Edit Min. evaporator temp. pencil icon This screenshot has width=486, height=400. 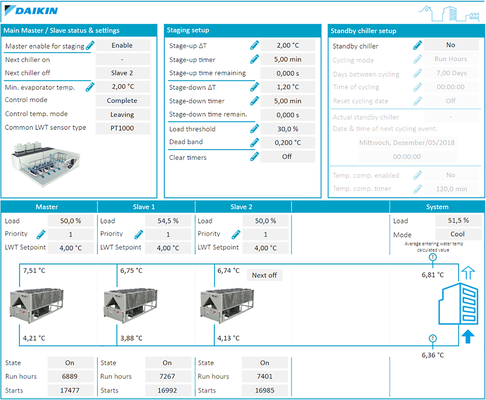[90, 87]
